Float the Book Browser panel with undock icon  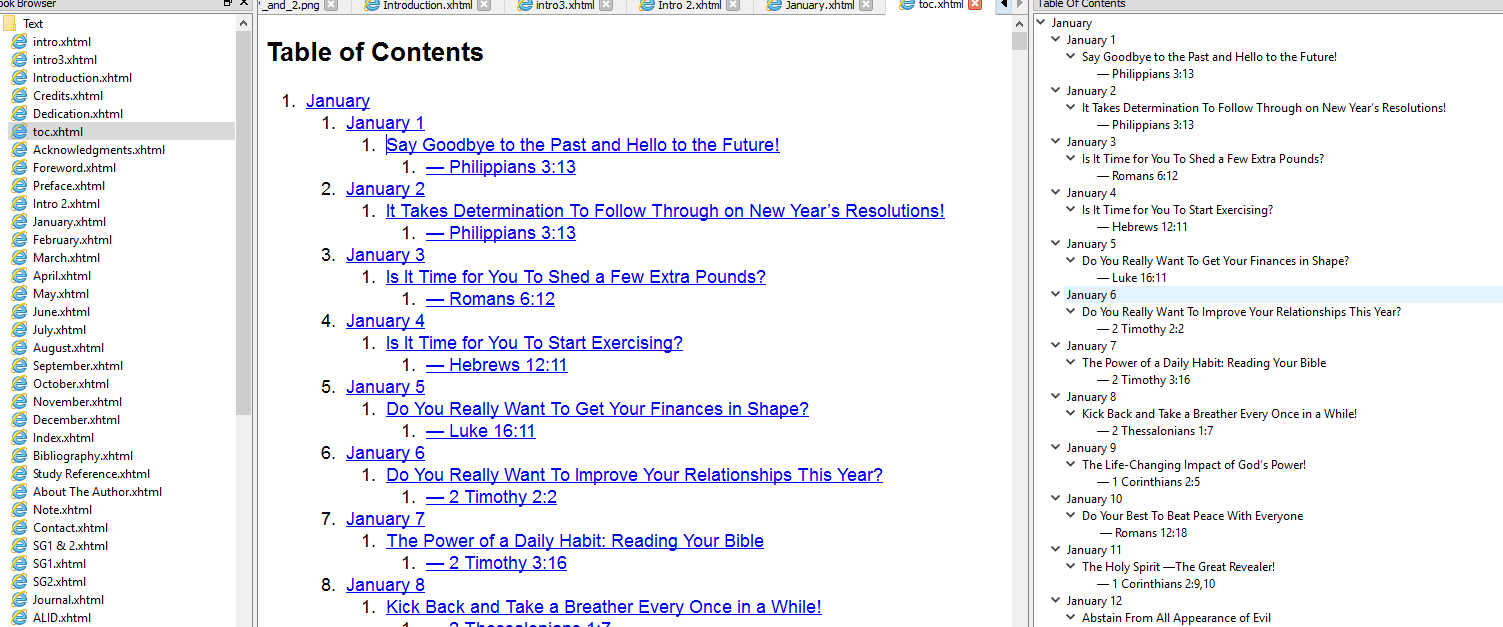click(227, 4)
